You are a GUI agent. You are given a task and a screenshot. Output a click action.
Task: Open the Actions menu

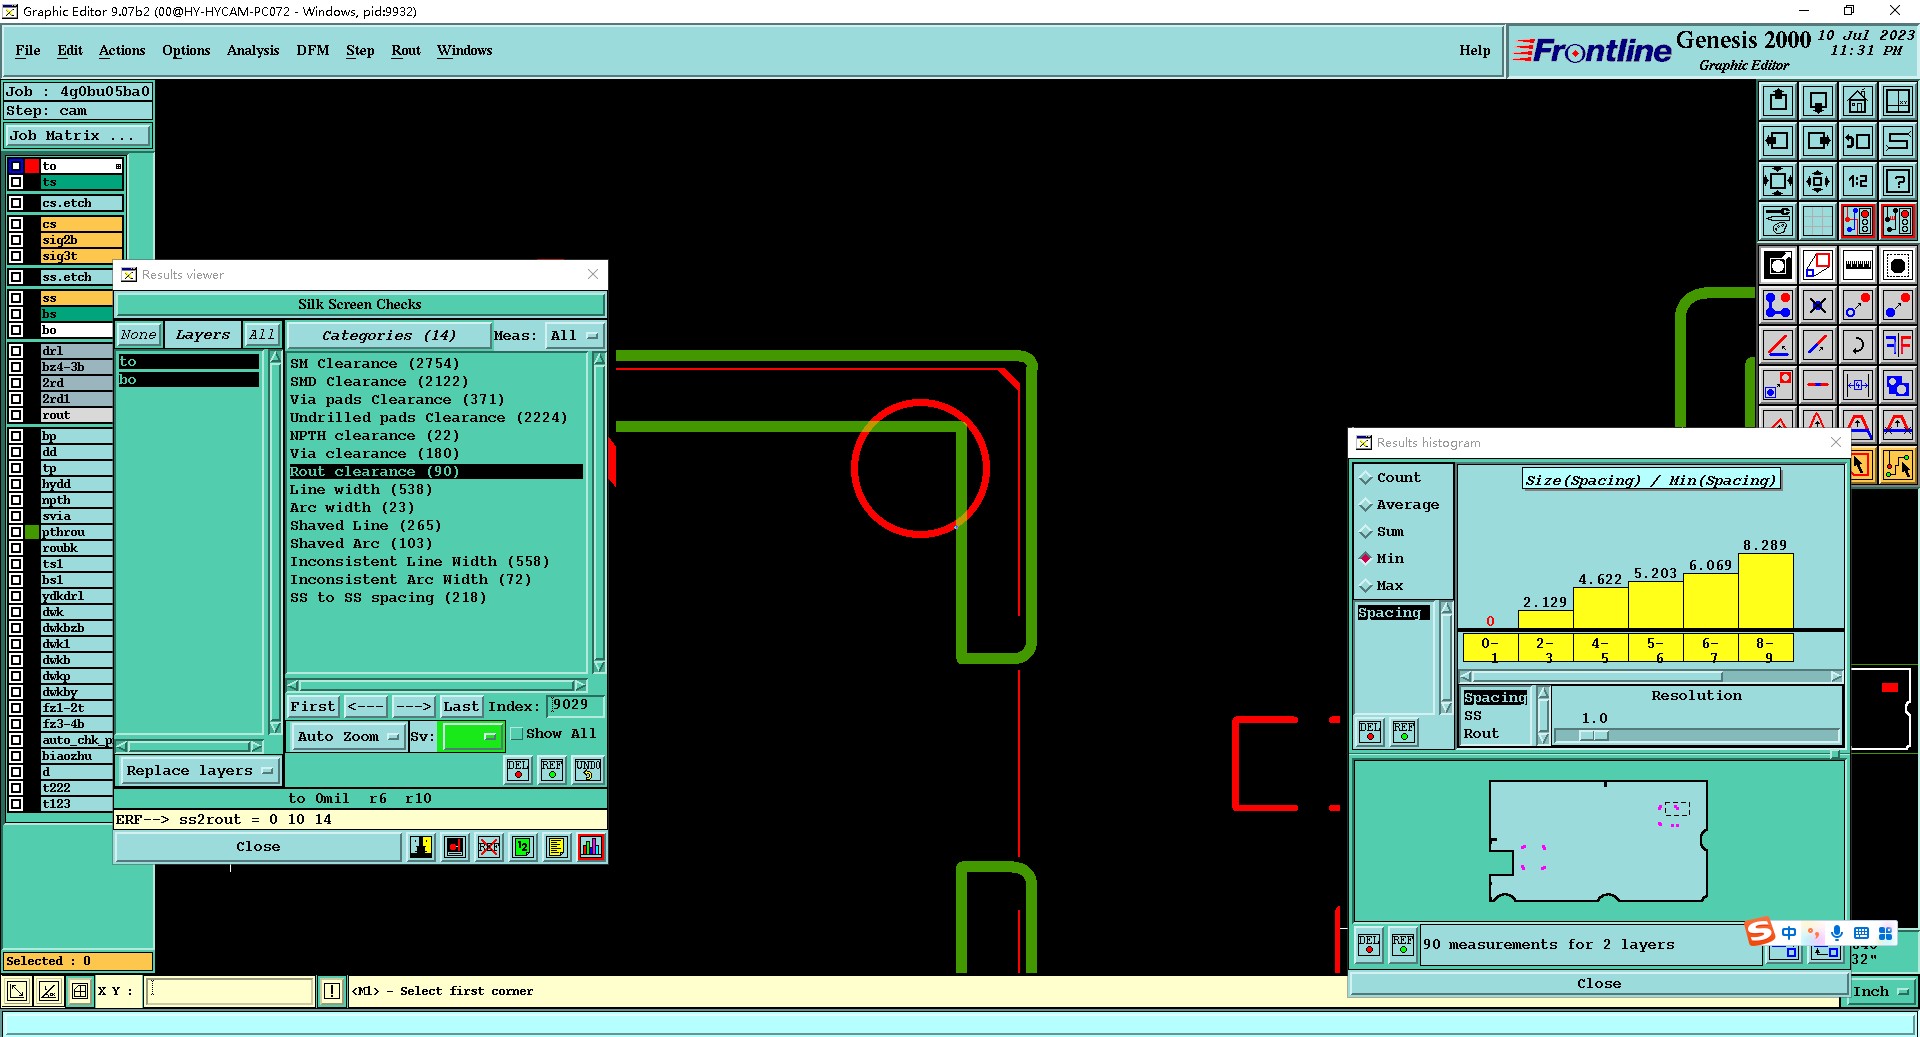122,51
